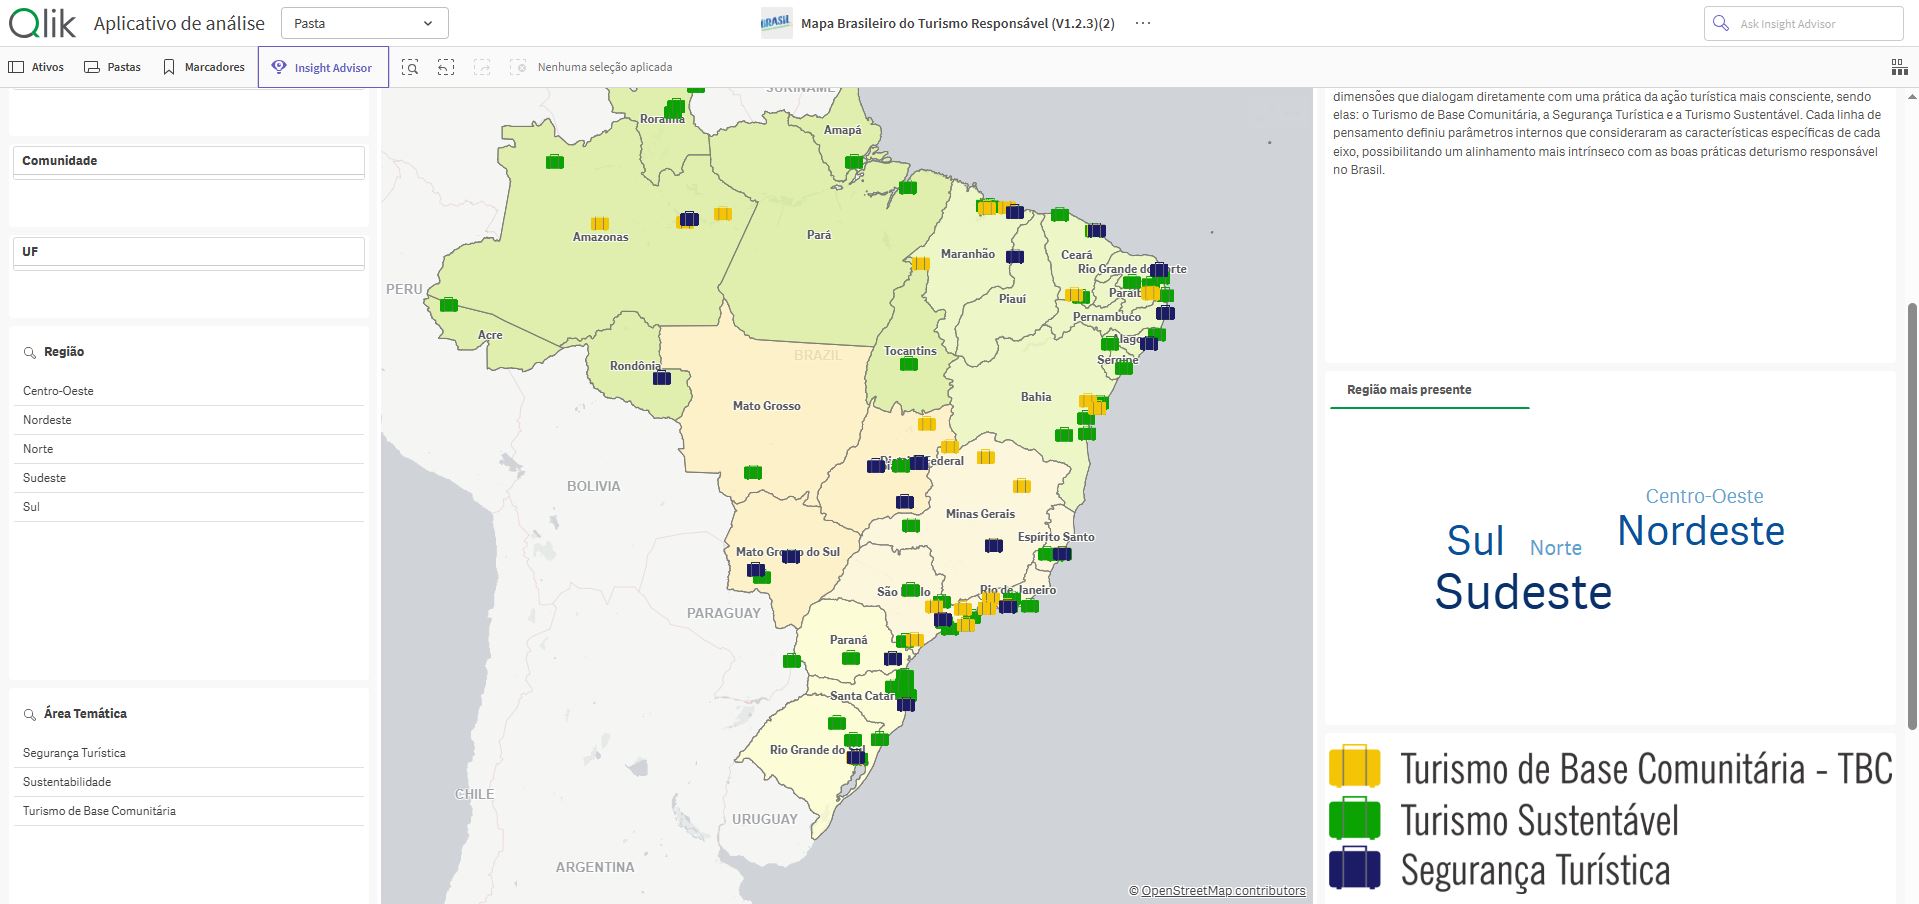Click the smart search selections icon
Image resolution: width=1919 pixels, height=904 pixels.
(410, 67)
